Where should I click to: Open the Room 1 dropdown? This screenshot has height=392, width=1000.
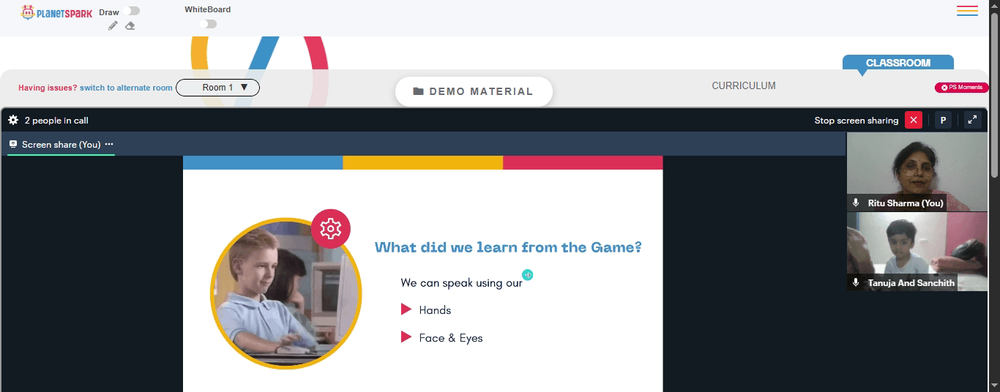point(217,88)
